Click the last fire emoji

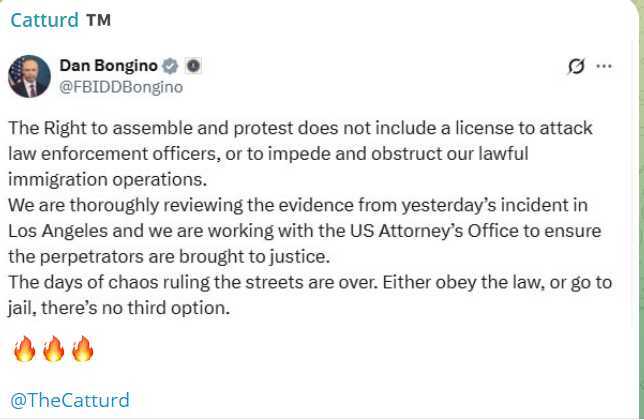(83, 349)
